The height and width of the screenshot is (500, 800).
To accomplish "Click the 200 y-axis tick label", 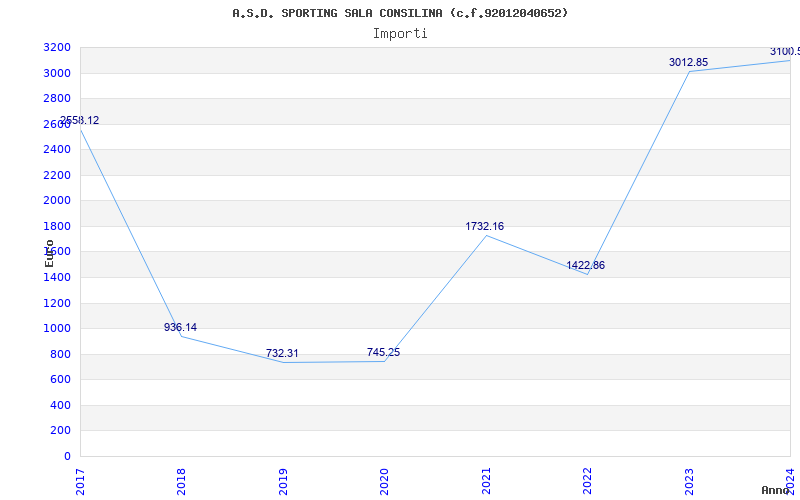I will click(61, 431).
